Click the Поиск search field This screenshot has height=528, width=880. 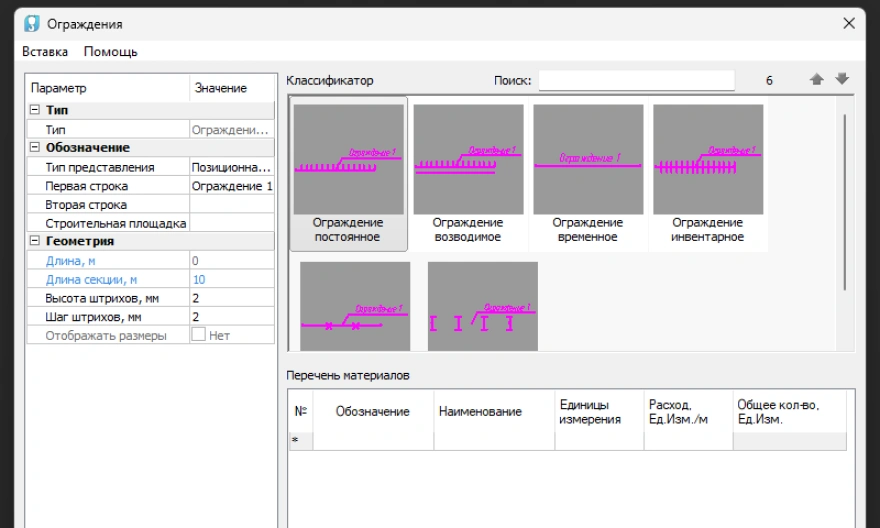(x=636, y=80)
